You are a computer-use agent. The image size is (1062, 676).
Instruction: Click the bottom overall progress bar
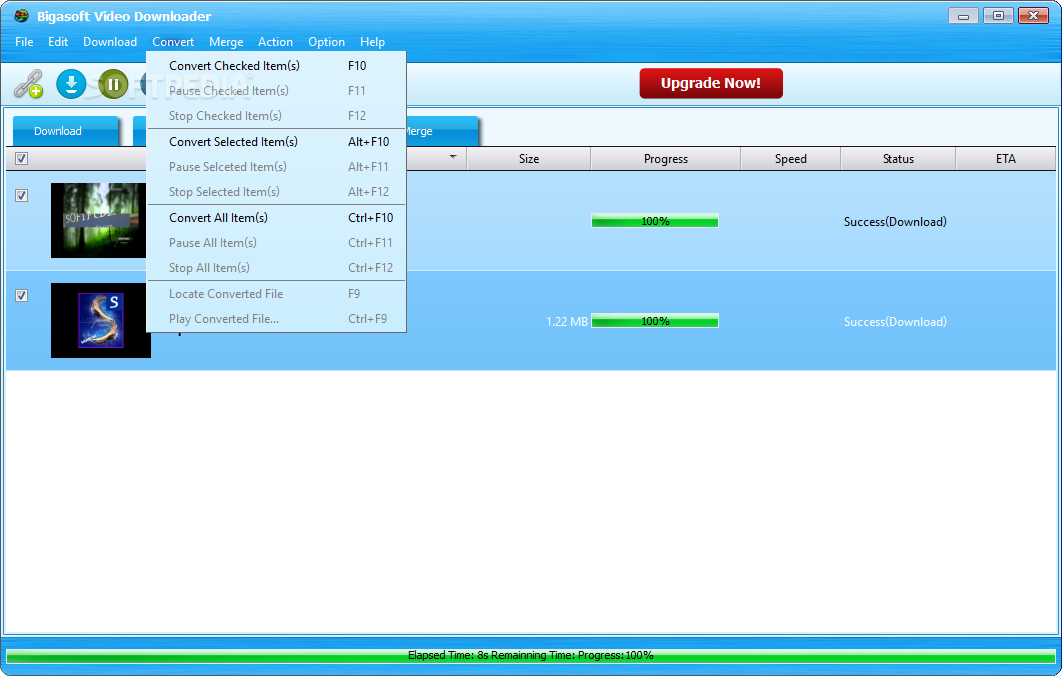pyautogui.click(x=531, y=656)
